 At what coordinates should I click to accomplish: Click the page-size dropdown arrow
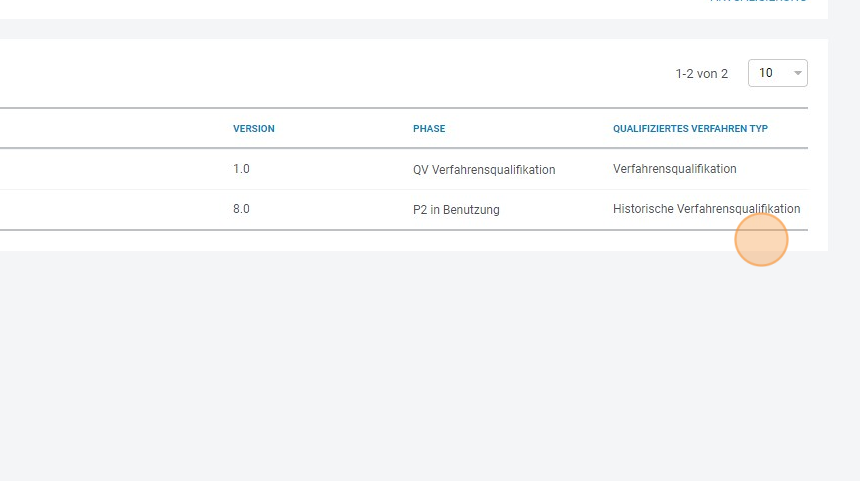point(797,73)
